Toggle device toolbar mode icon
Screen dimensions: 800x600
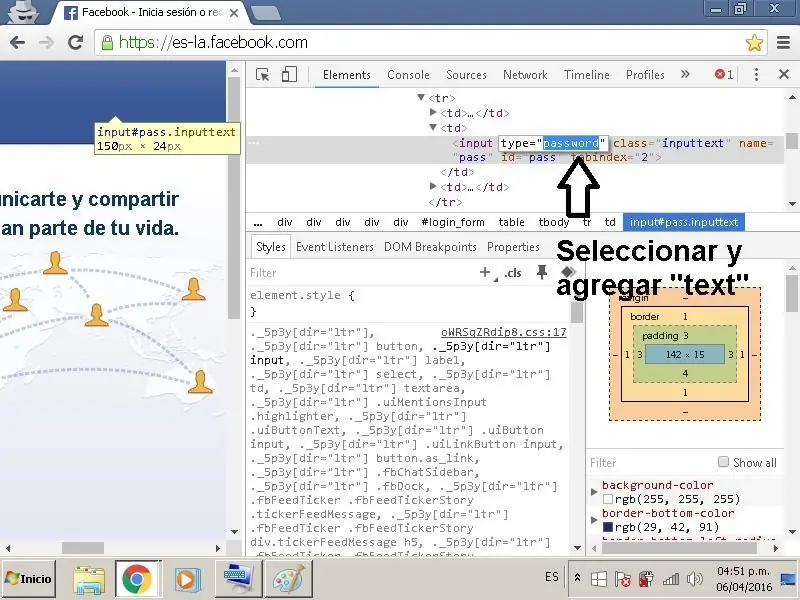click(289, 74)
